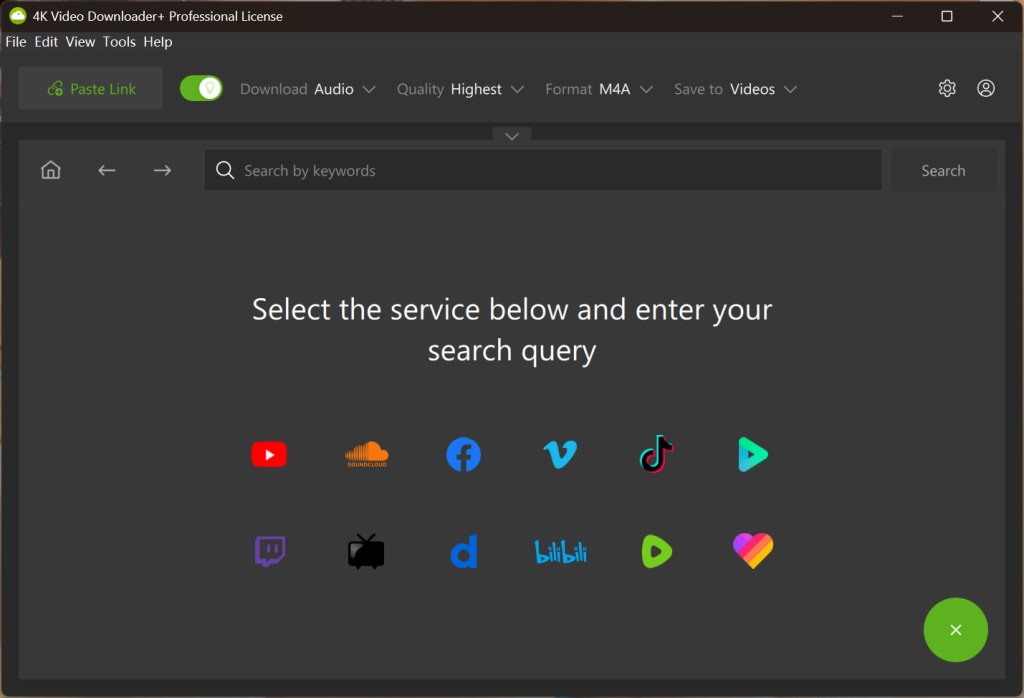Select the green Rumble play icon
This screenshot has height=698, width=1024.
[657, 551]
